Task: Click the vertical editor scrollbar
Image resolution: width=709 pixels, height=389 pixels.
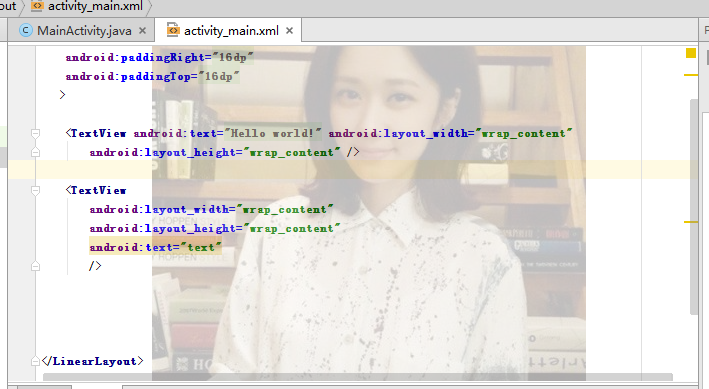Action: pos(694,206)
